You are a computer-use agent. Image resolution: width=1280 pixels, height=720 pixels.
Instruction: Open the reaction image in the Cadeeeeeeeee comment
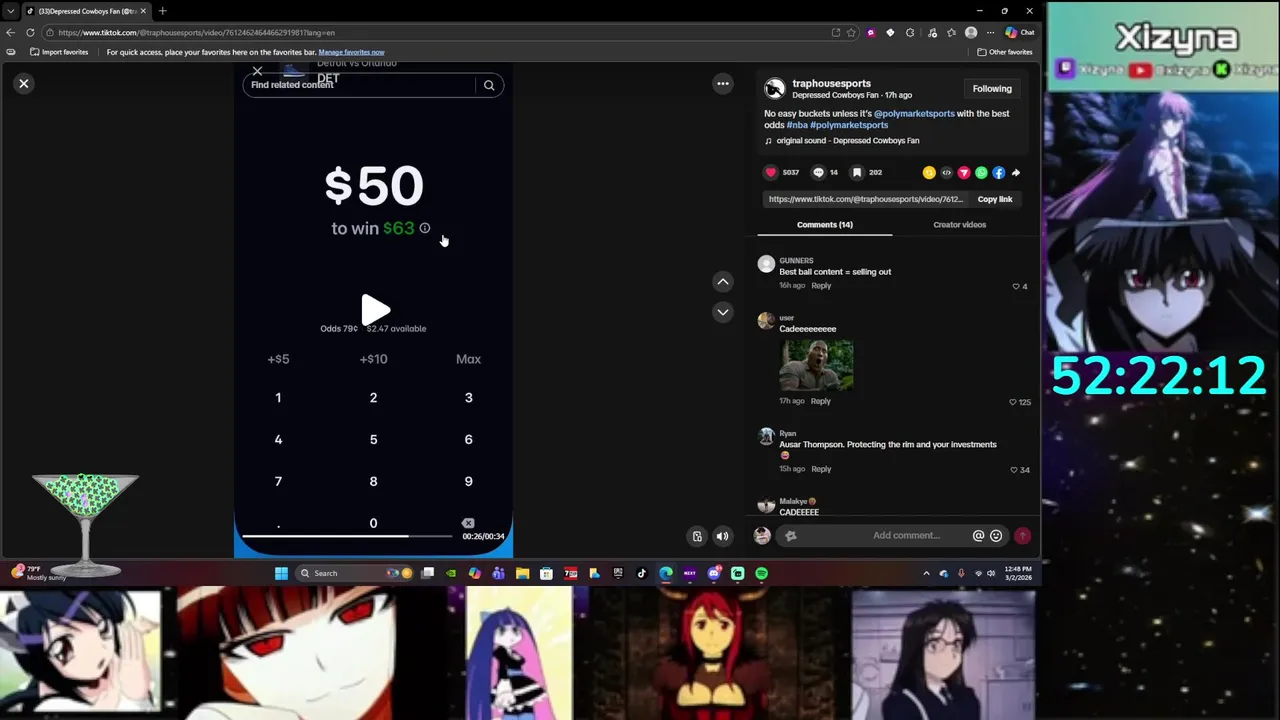click(x=817, y=365)
